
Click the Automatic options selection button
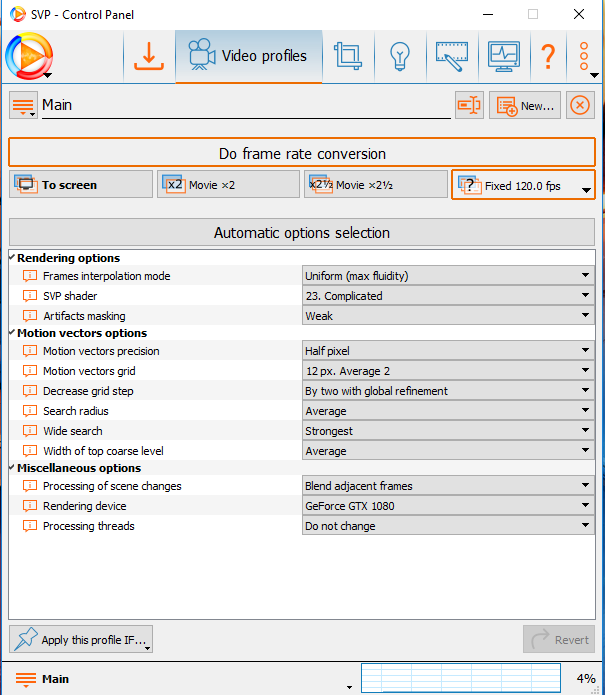tap(301, 233)
